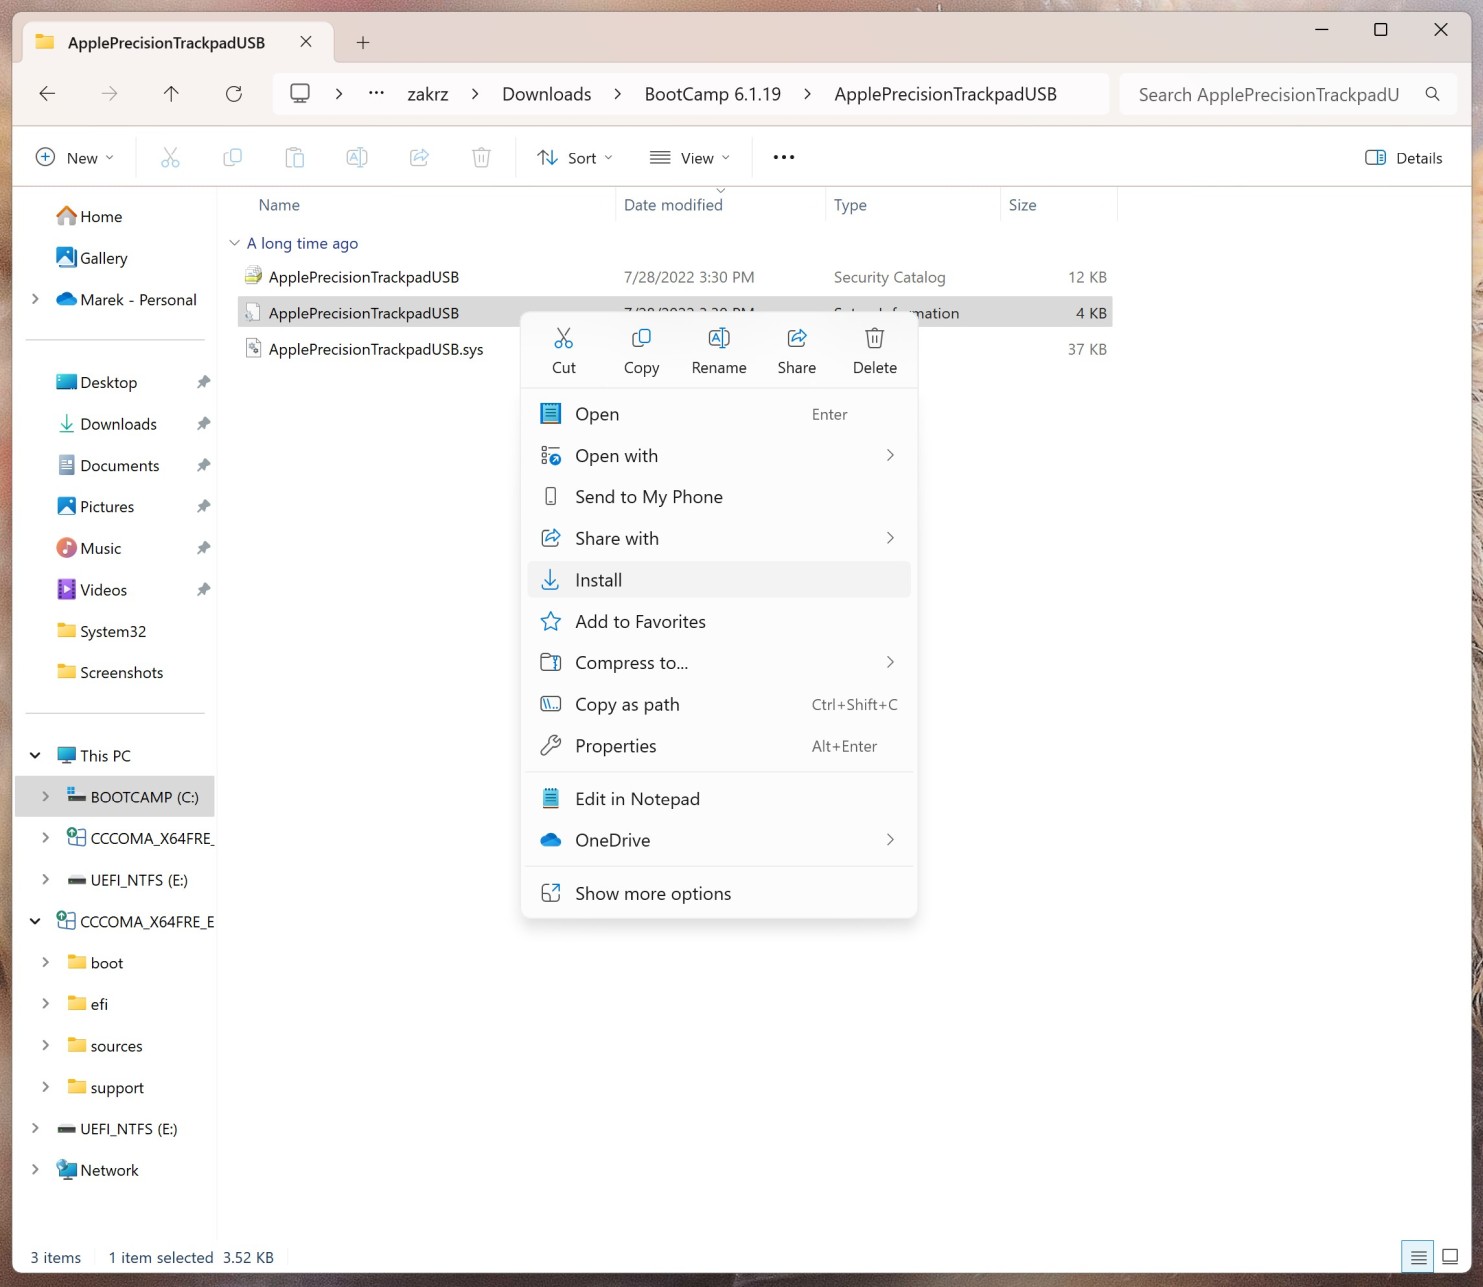Image resolution: width=1483 pixels, height=1287 pixels.
Task: Switch to large thumbnails view icon
Action: (x=1450, y=1258)
